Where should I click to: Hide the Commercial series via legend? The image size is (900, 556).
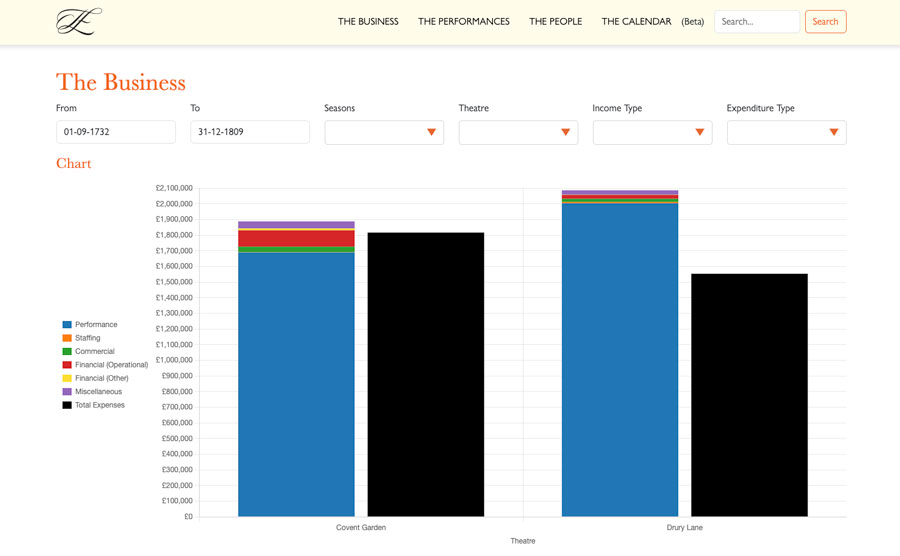[94, 352]
